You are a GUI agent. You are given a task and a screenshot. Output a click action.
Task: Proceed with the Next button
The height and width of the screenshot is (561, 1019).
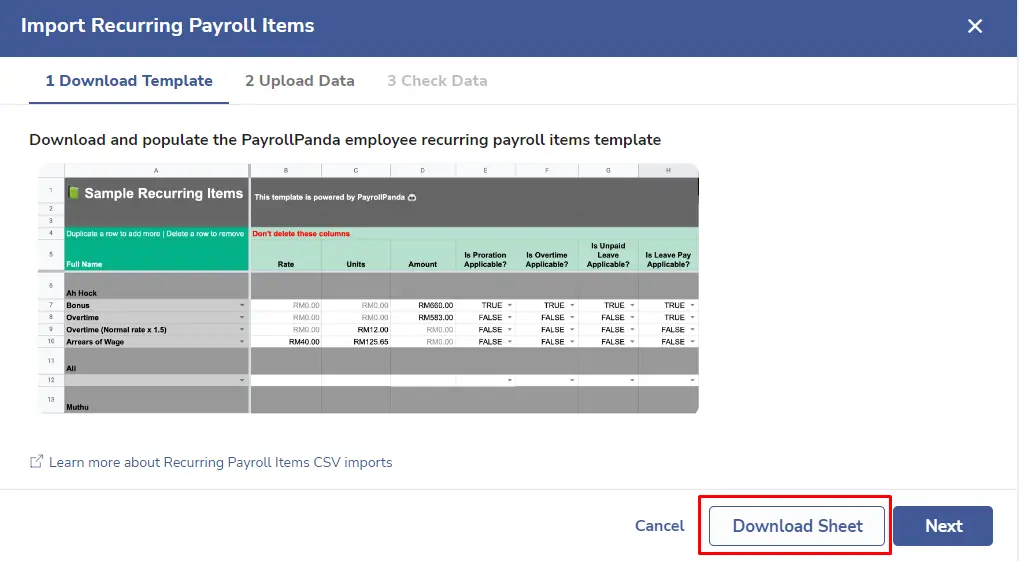pos(943,526)
